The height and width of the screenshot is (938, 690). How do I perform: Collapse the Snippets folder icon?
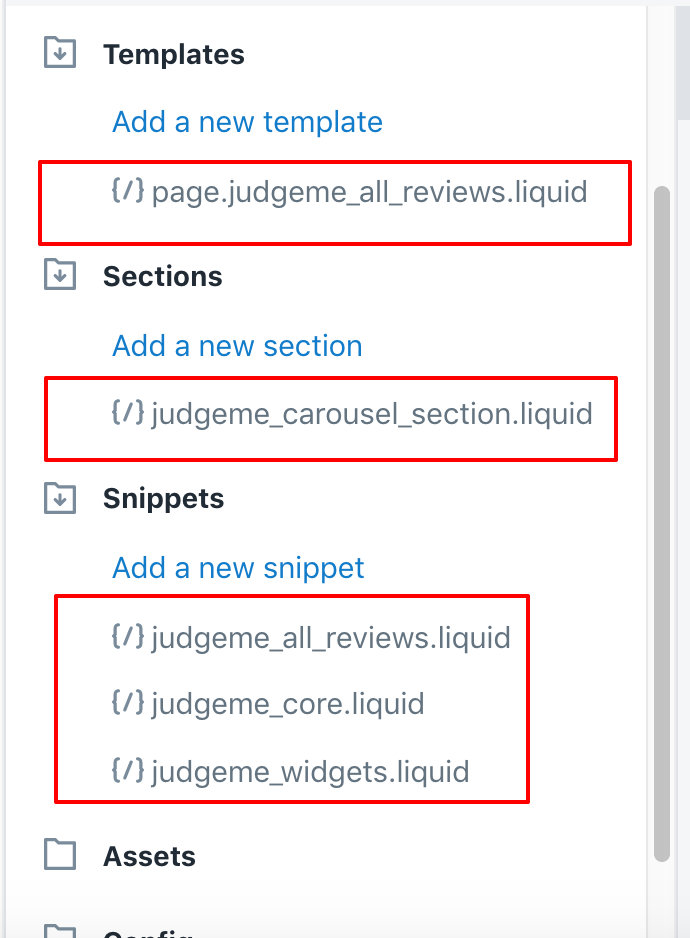60,498
